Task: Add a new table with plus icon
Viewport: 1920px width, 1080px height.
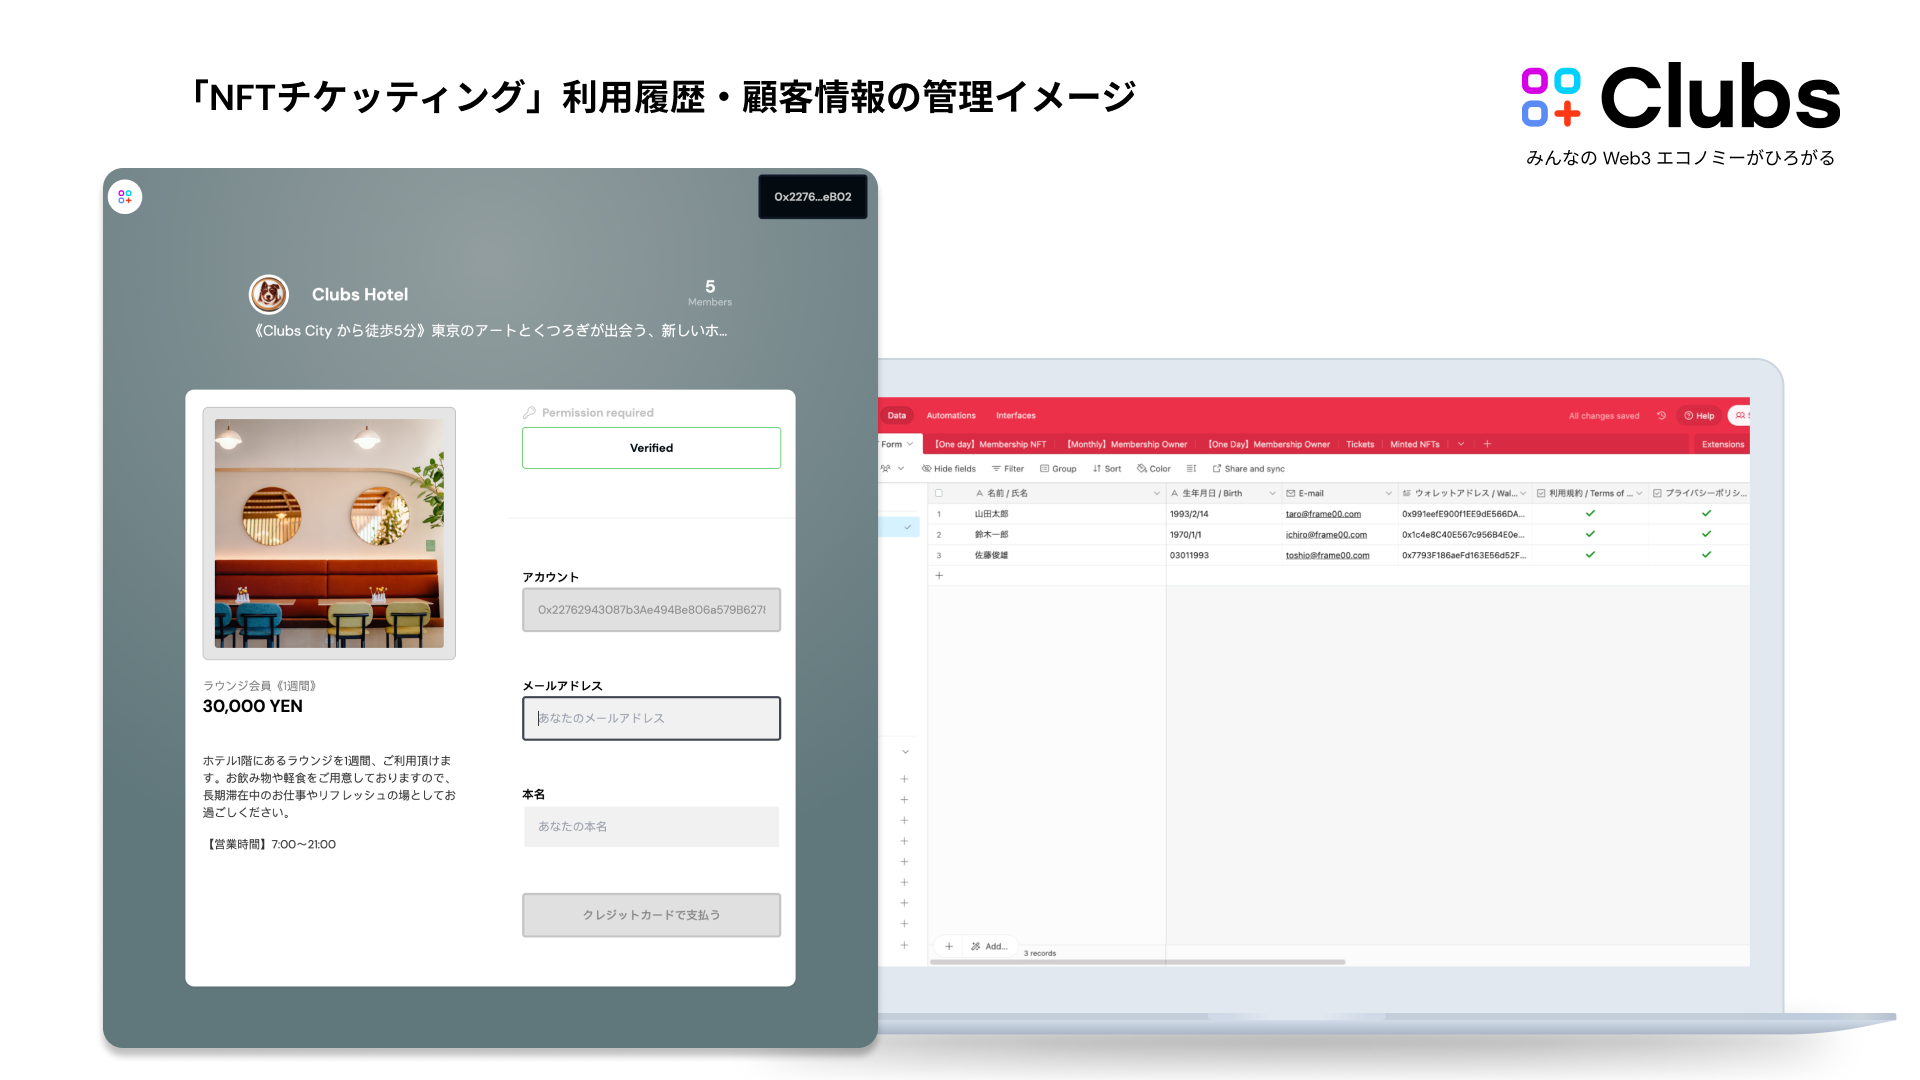Action: pyautogui.click(x=1487, y=444)
